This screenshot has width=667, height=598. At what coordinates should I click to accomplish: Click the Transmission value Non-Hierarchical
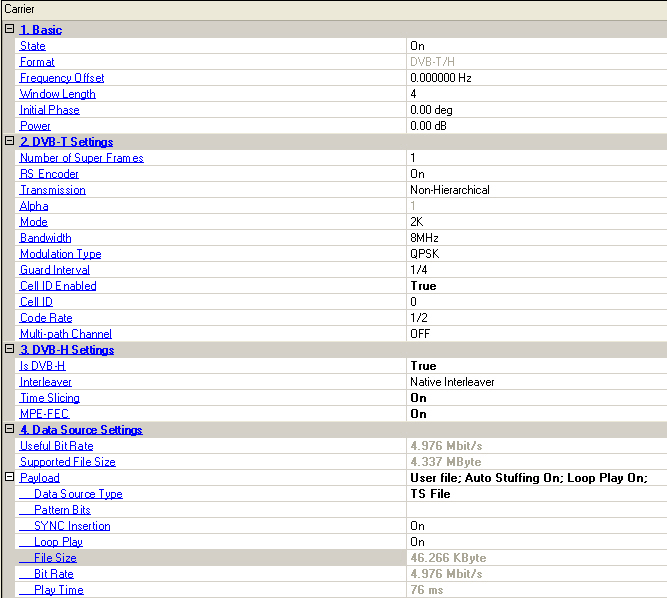pos(450,190)
